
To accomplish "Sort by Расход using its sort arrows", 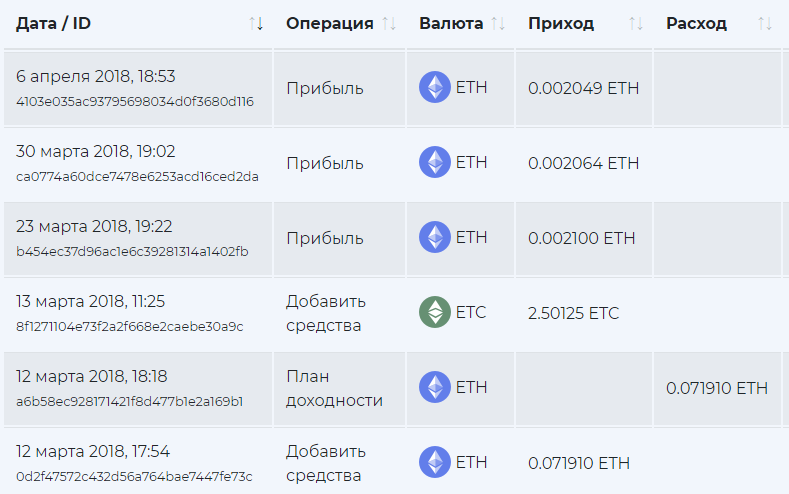I will pos(765,23).
